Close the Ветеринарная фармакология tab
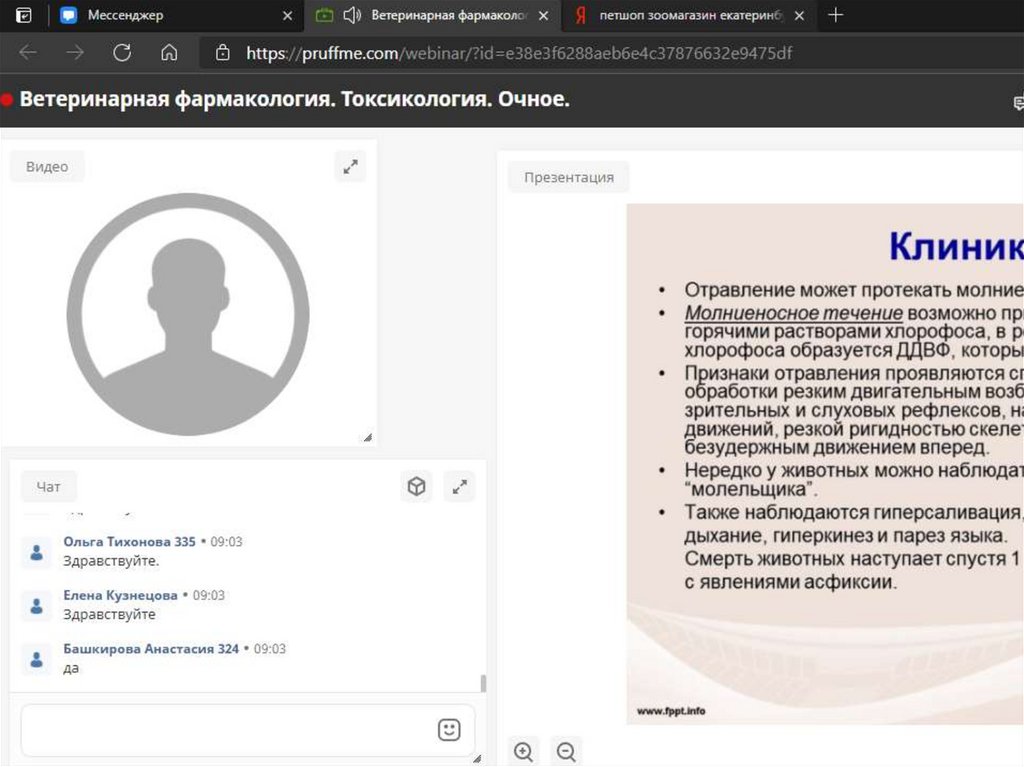The height and width of the screenshot is (767, 1024). (x=543, y=15)
